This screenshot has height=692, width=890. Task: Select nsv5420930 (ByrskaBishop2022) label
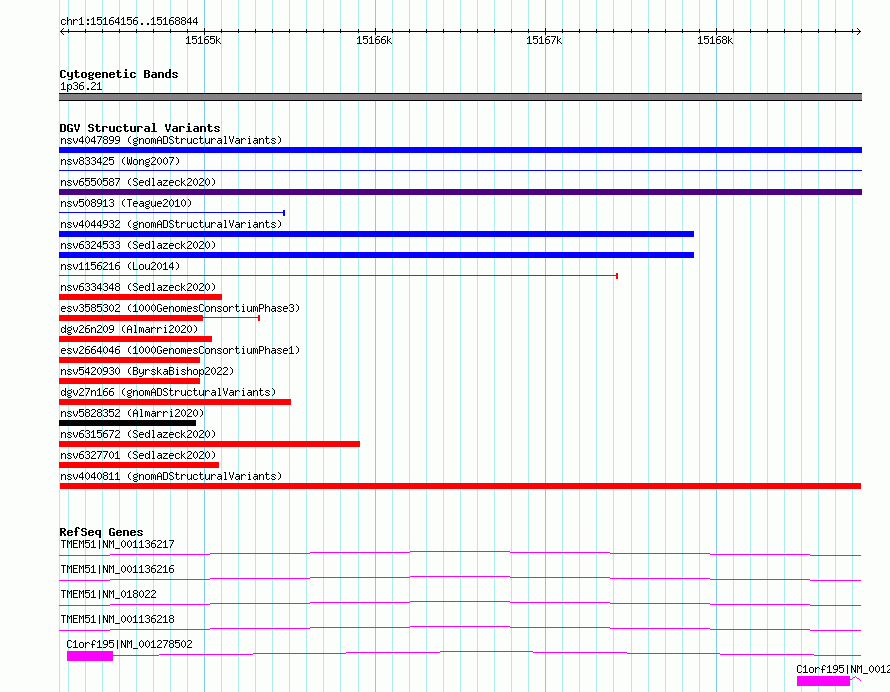click(147, 371)
